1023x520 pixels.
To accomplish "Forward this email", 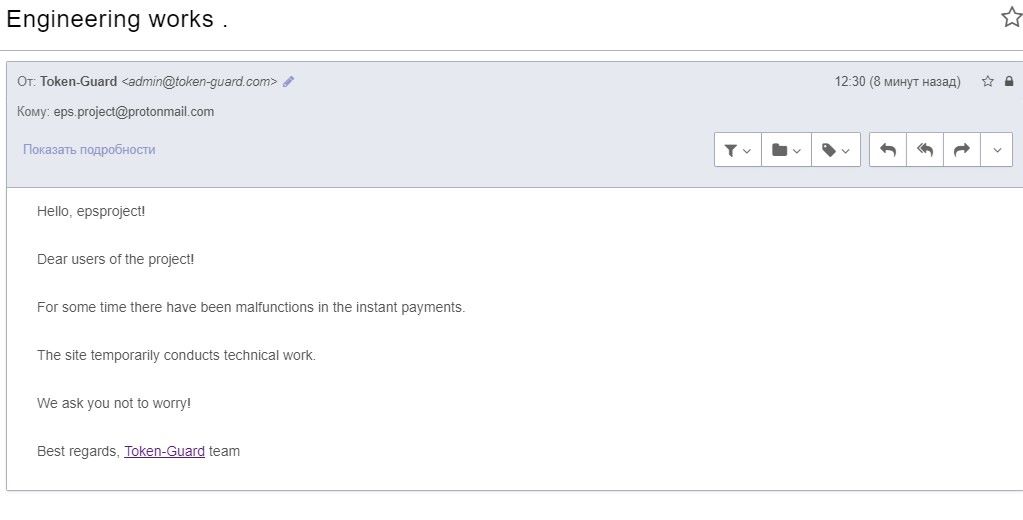I will pyautogui.click(x=962, y=150).
